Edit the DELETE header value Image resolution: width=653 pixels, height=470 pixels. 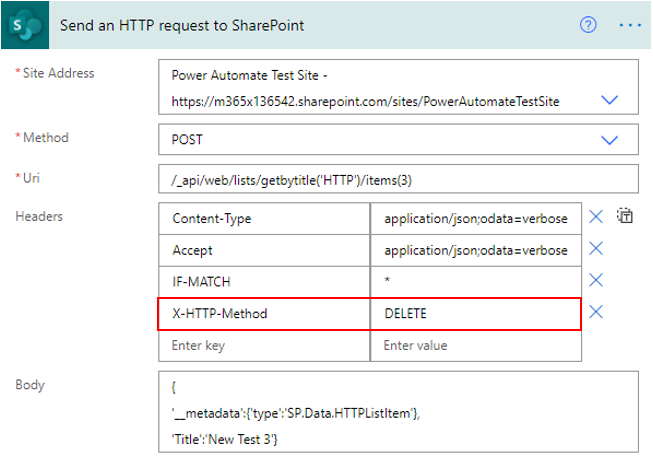476,314
